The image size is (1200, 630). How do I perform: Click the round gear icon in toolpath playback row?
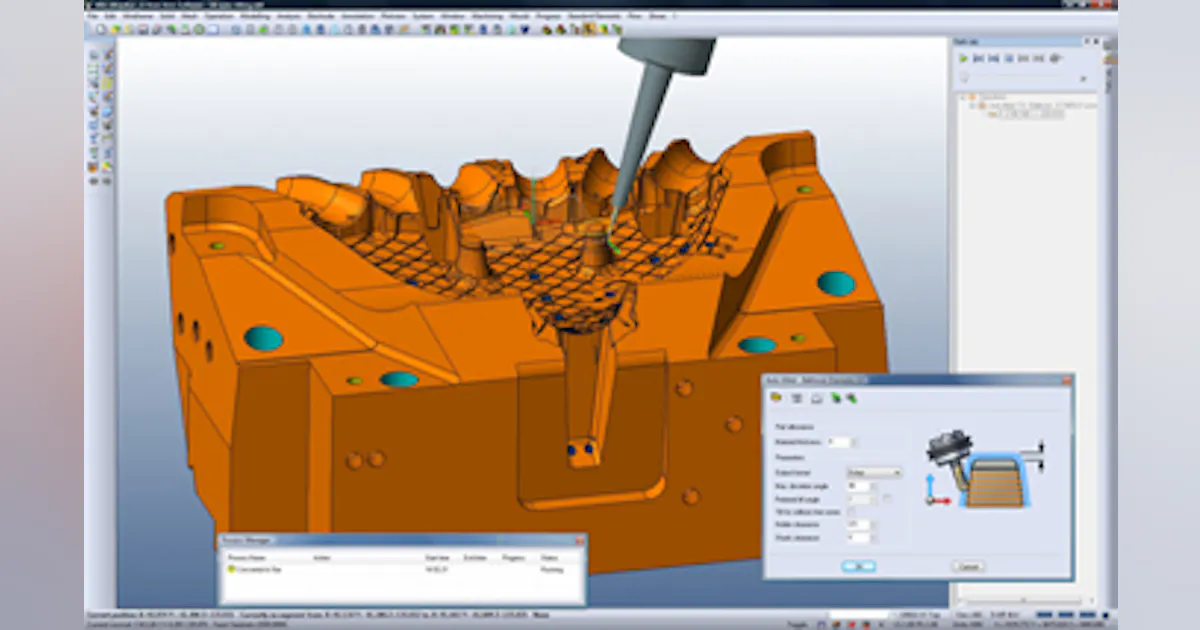[x=1054, y=59]
